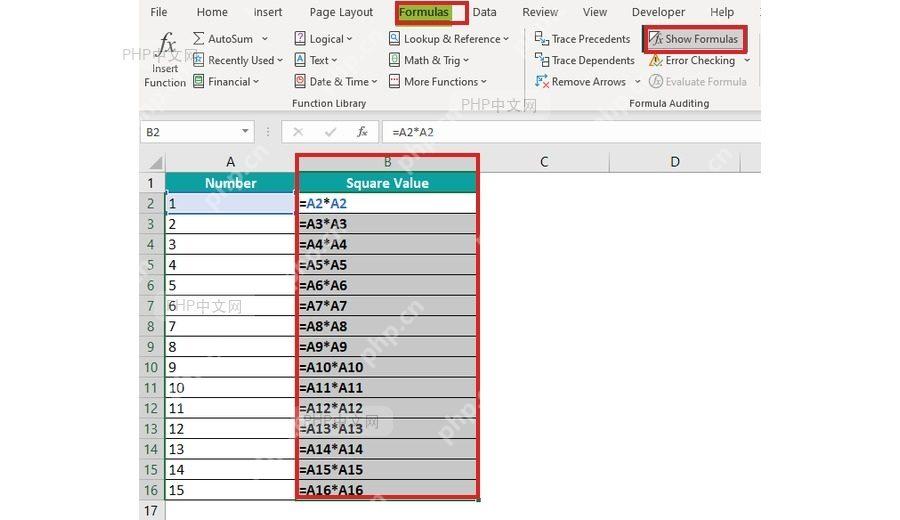Click the Name Box showing B2
The height and width of the screenshot is (520, 900).
point(196,132)
